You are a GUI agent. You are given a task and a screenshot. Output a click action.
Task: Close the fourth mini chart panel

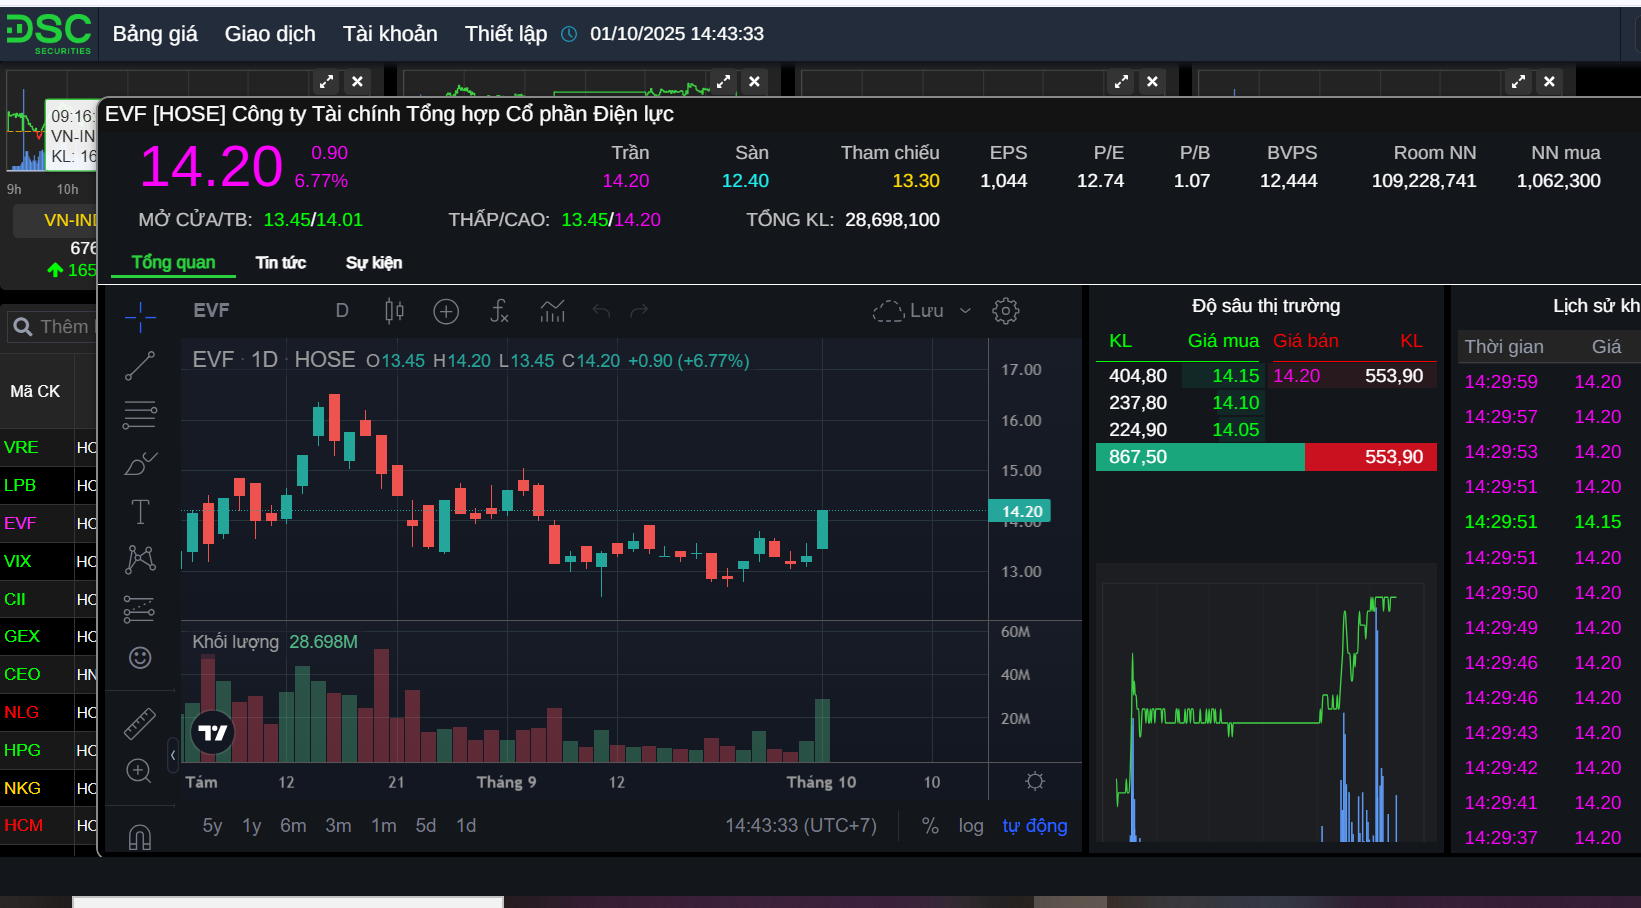point(1549,82)
